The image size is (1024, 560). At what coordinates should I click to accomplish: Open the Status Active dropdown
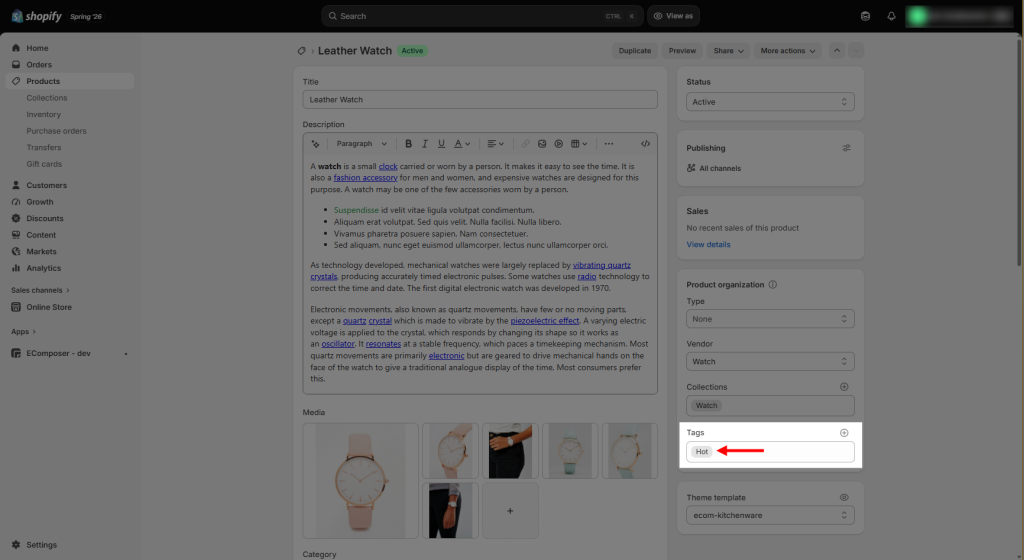(770, 102)
